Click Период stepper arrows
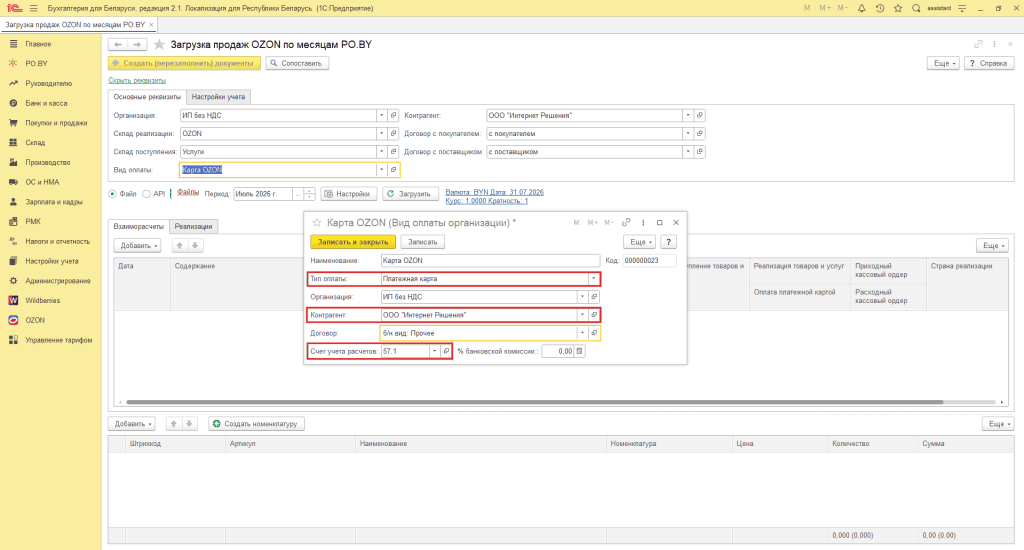Screen dimensions: 1024x550 point(310,194)
